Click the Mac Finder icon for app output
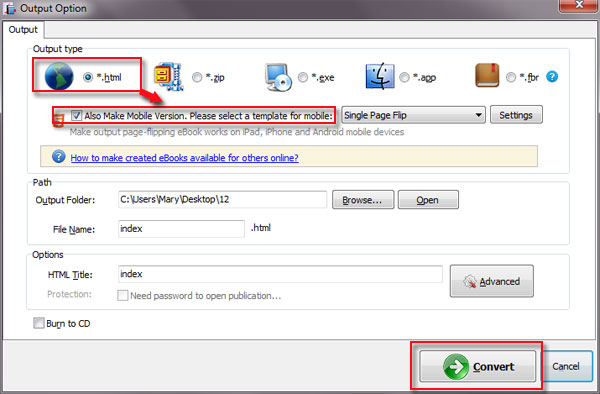The height and width of the screenshot is (394, 600). click(x=380, y=77)
